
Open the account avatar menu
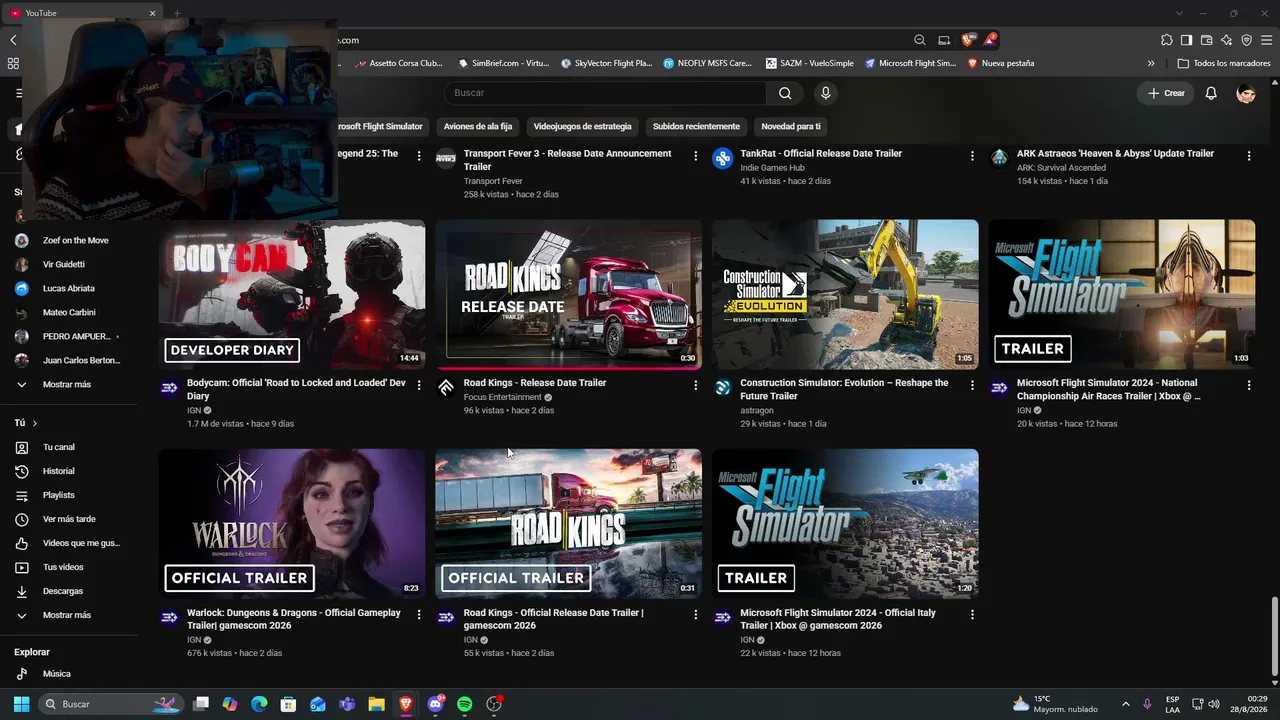(x=1246, y=93)
